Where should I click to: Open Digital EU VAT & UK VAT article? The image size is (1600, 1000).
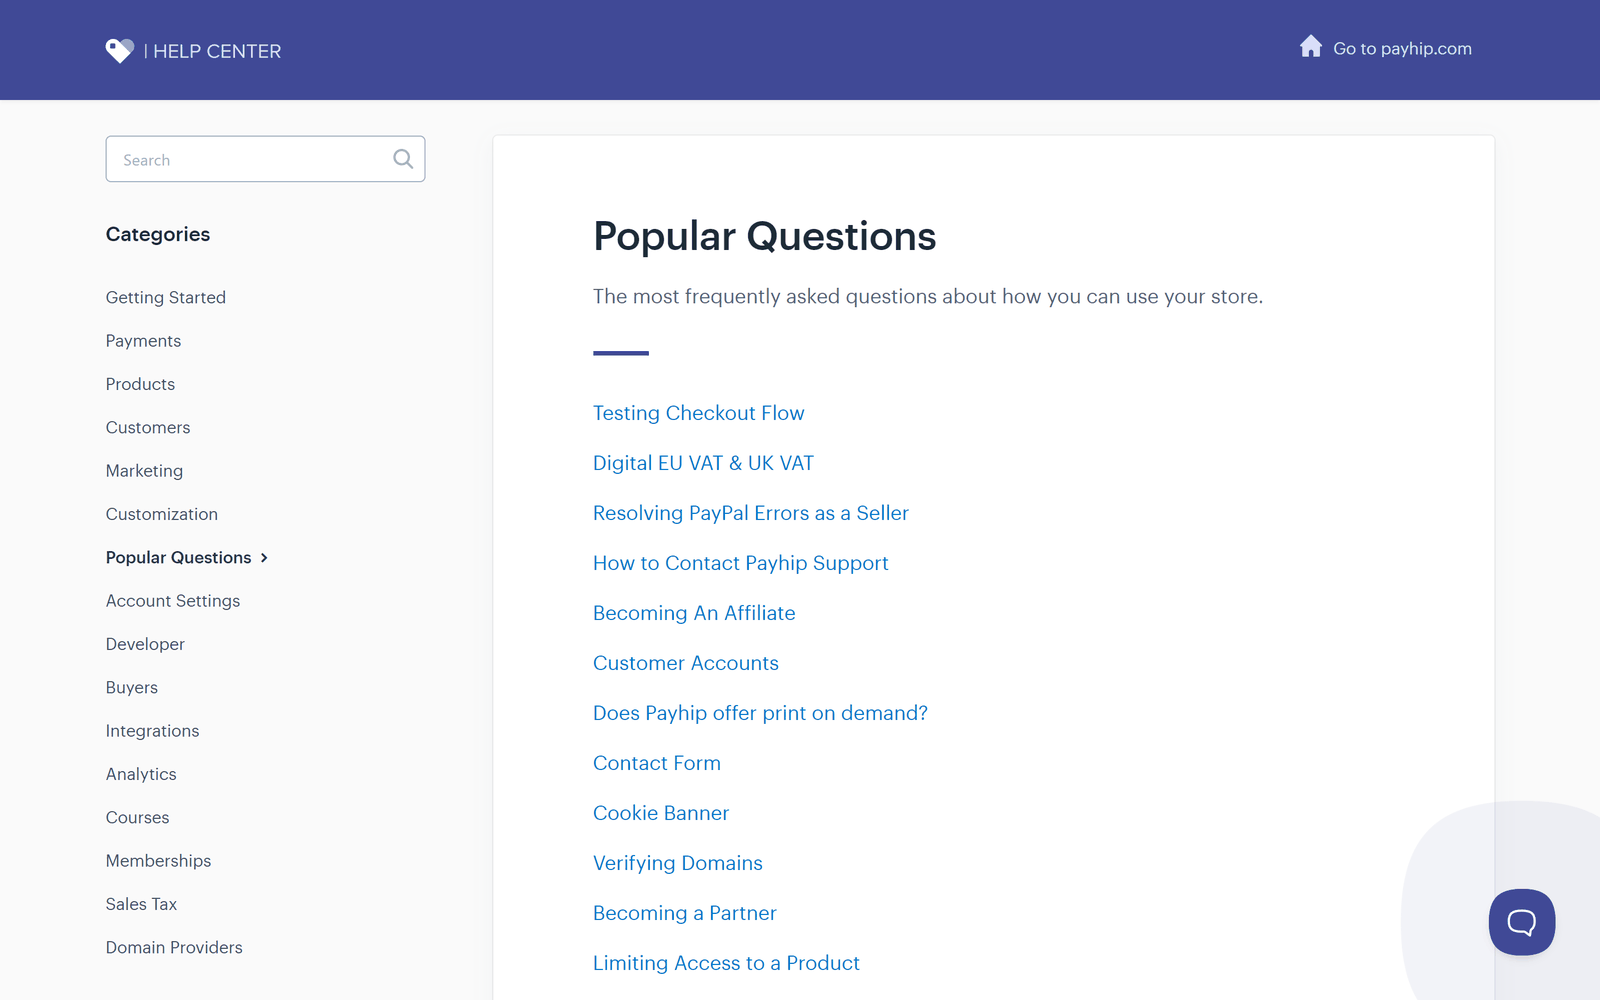(703, 463)
